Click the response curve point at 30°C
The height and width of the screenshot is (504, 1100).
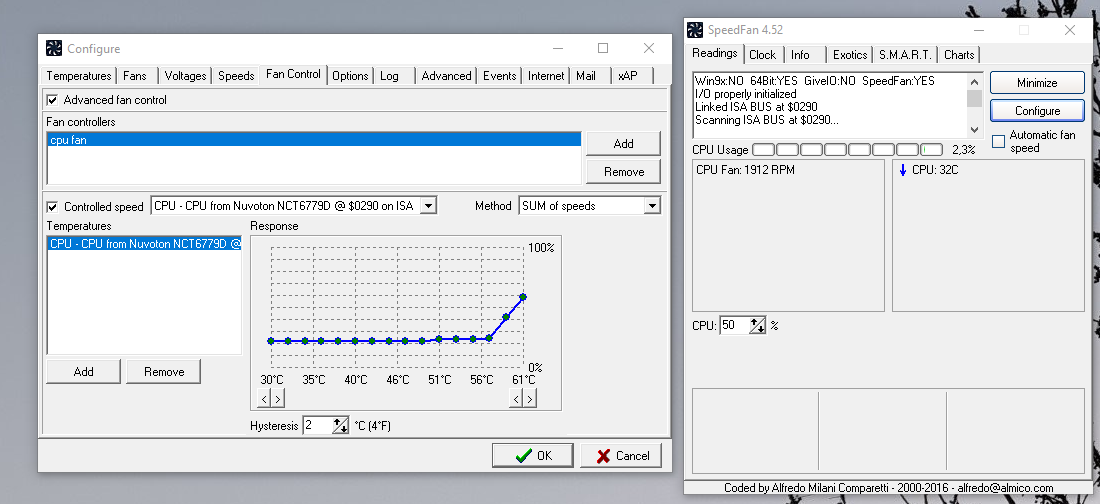(x=271, y=341)
